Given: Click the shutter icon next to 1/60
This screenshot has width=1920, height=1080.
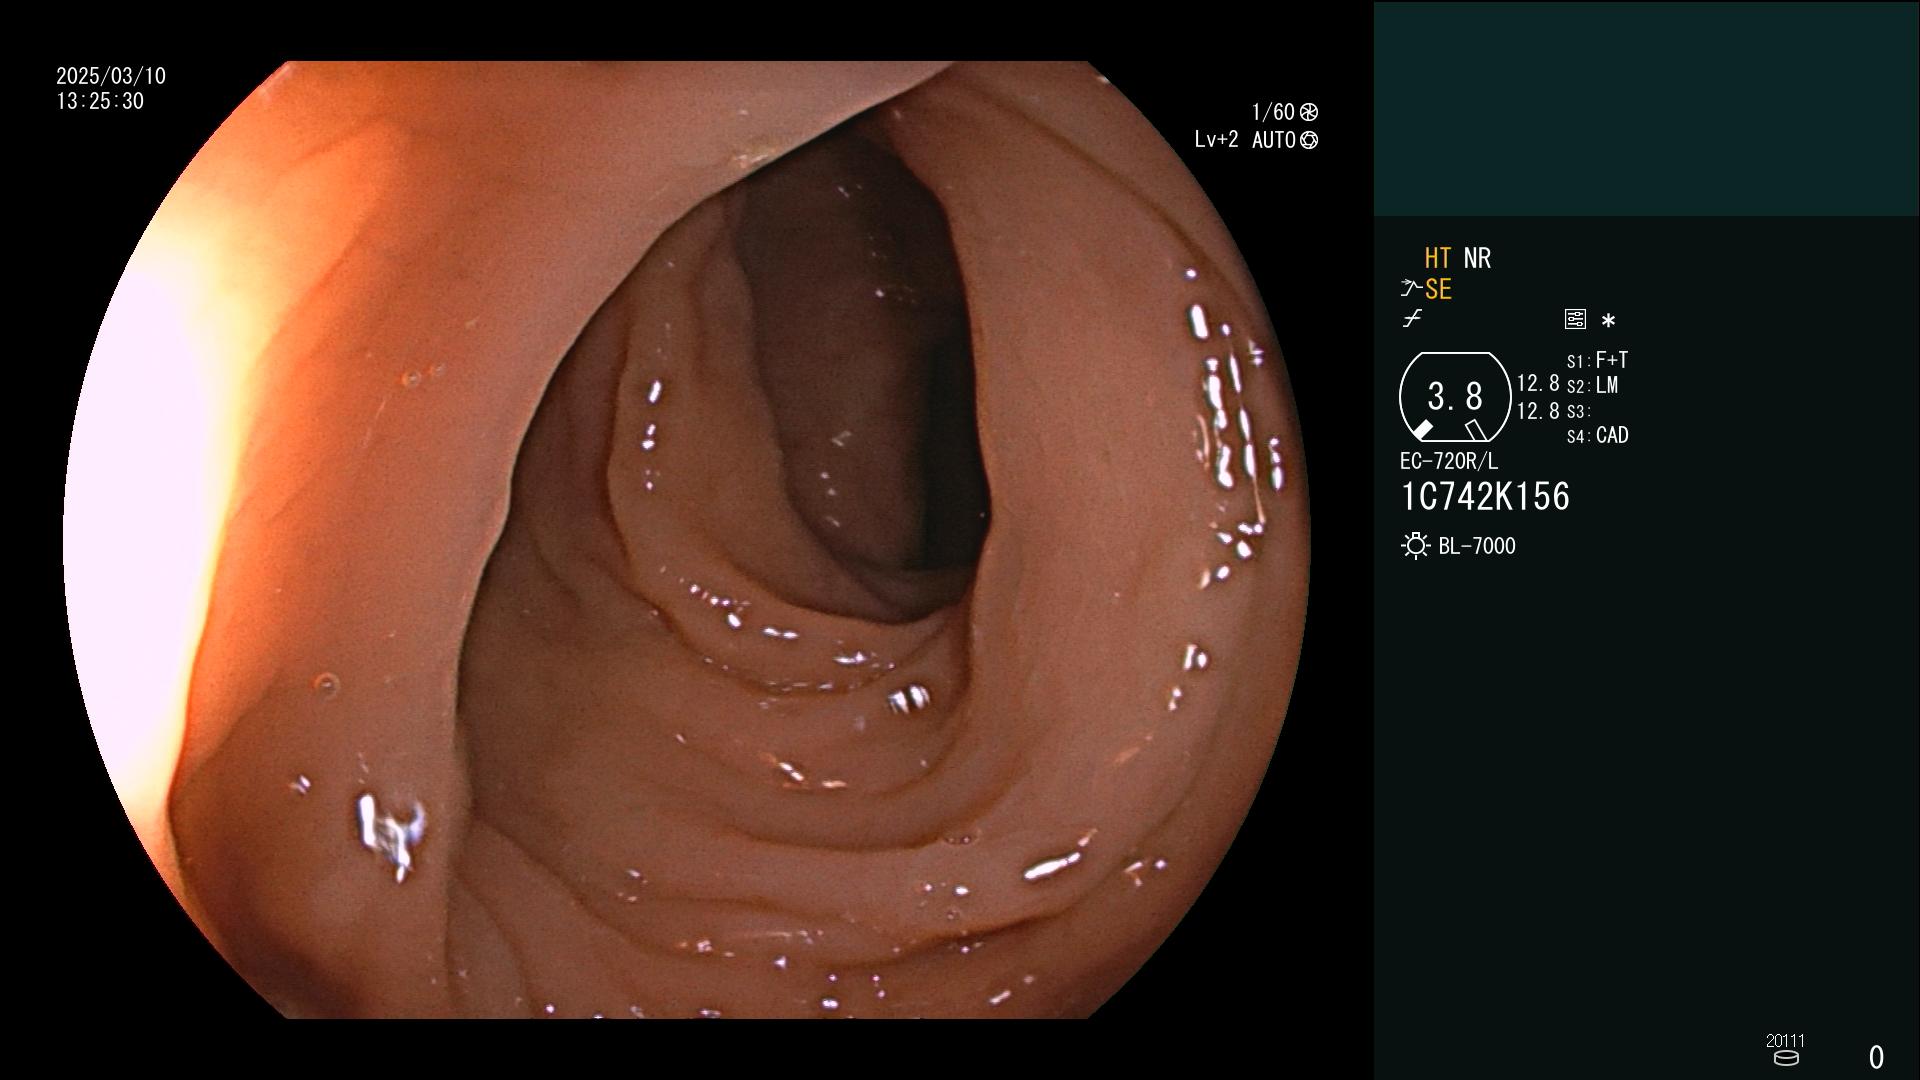Looking at the screenshot, I should pyautogui.click(x=1308, y=112).
